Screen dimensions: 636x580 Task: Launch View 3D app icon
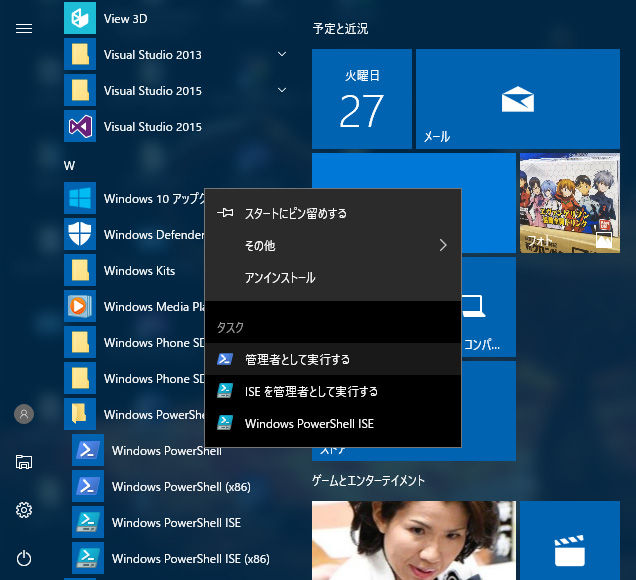click(80, 18)
